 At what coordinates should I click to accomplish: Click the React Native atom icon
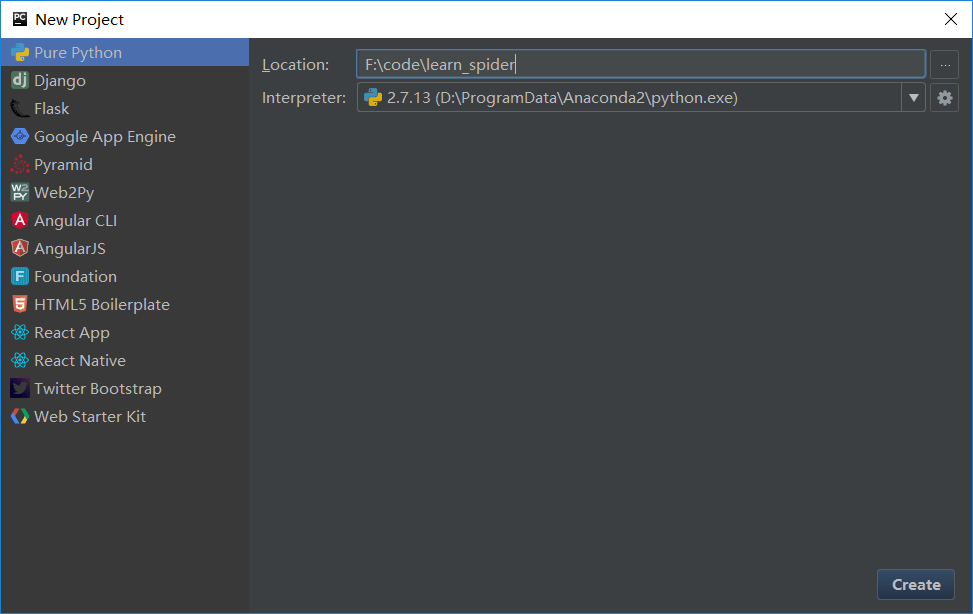click(20, 360)
